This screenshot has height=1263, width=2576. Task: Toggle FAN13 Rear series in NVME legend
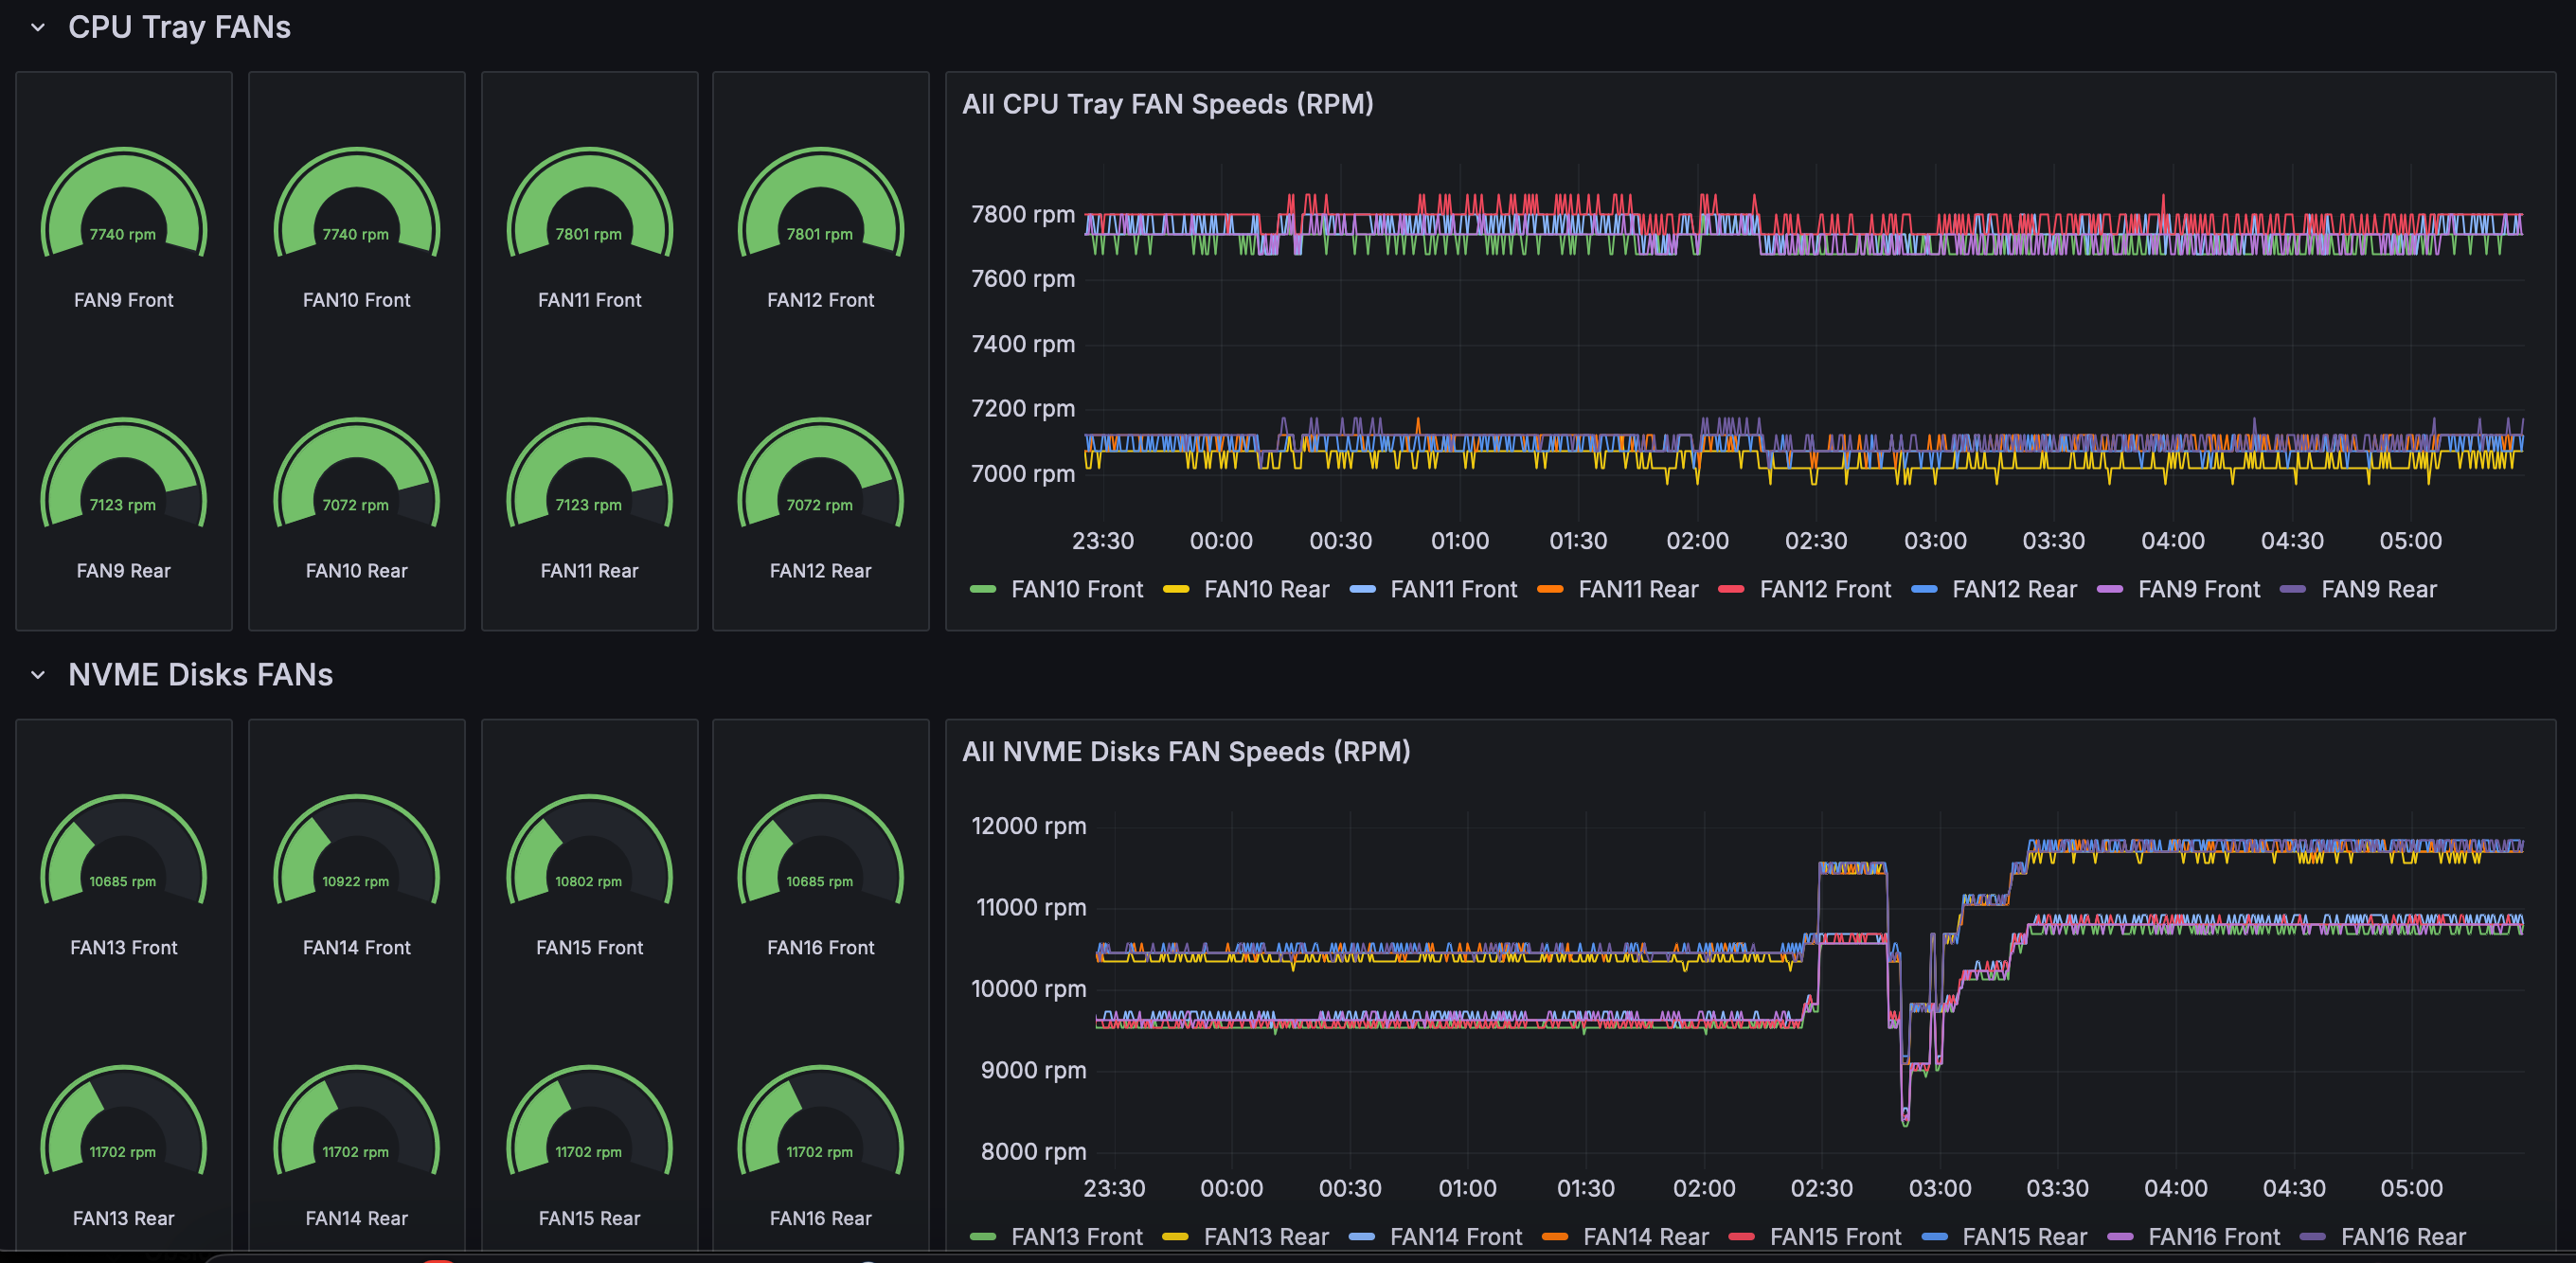[1266, 1237]
